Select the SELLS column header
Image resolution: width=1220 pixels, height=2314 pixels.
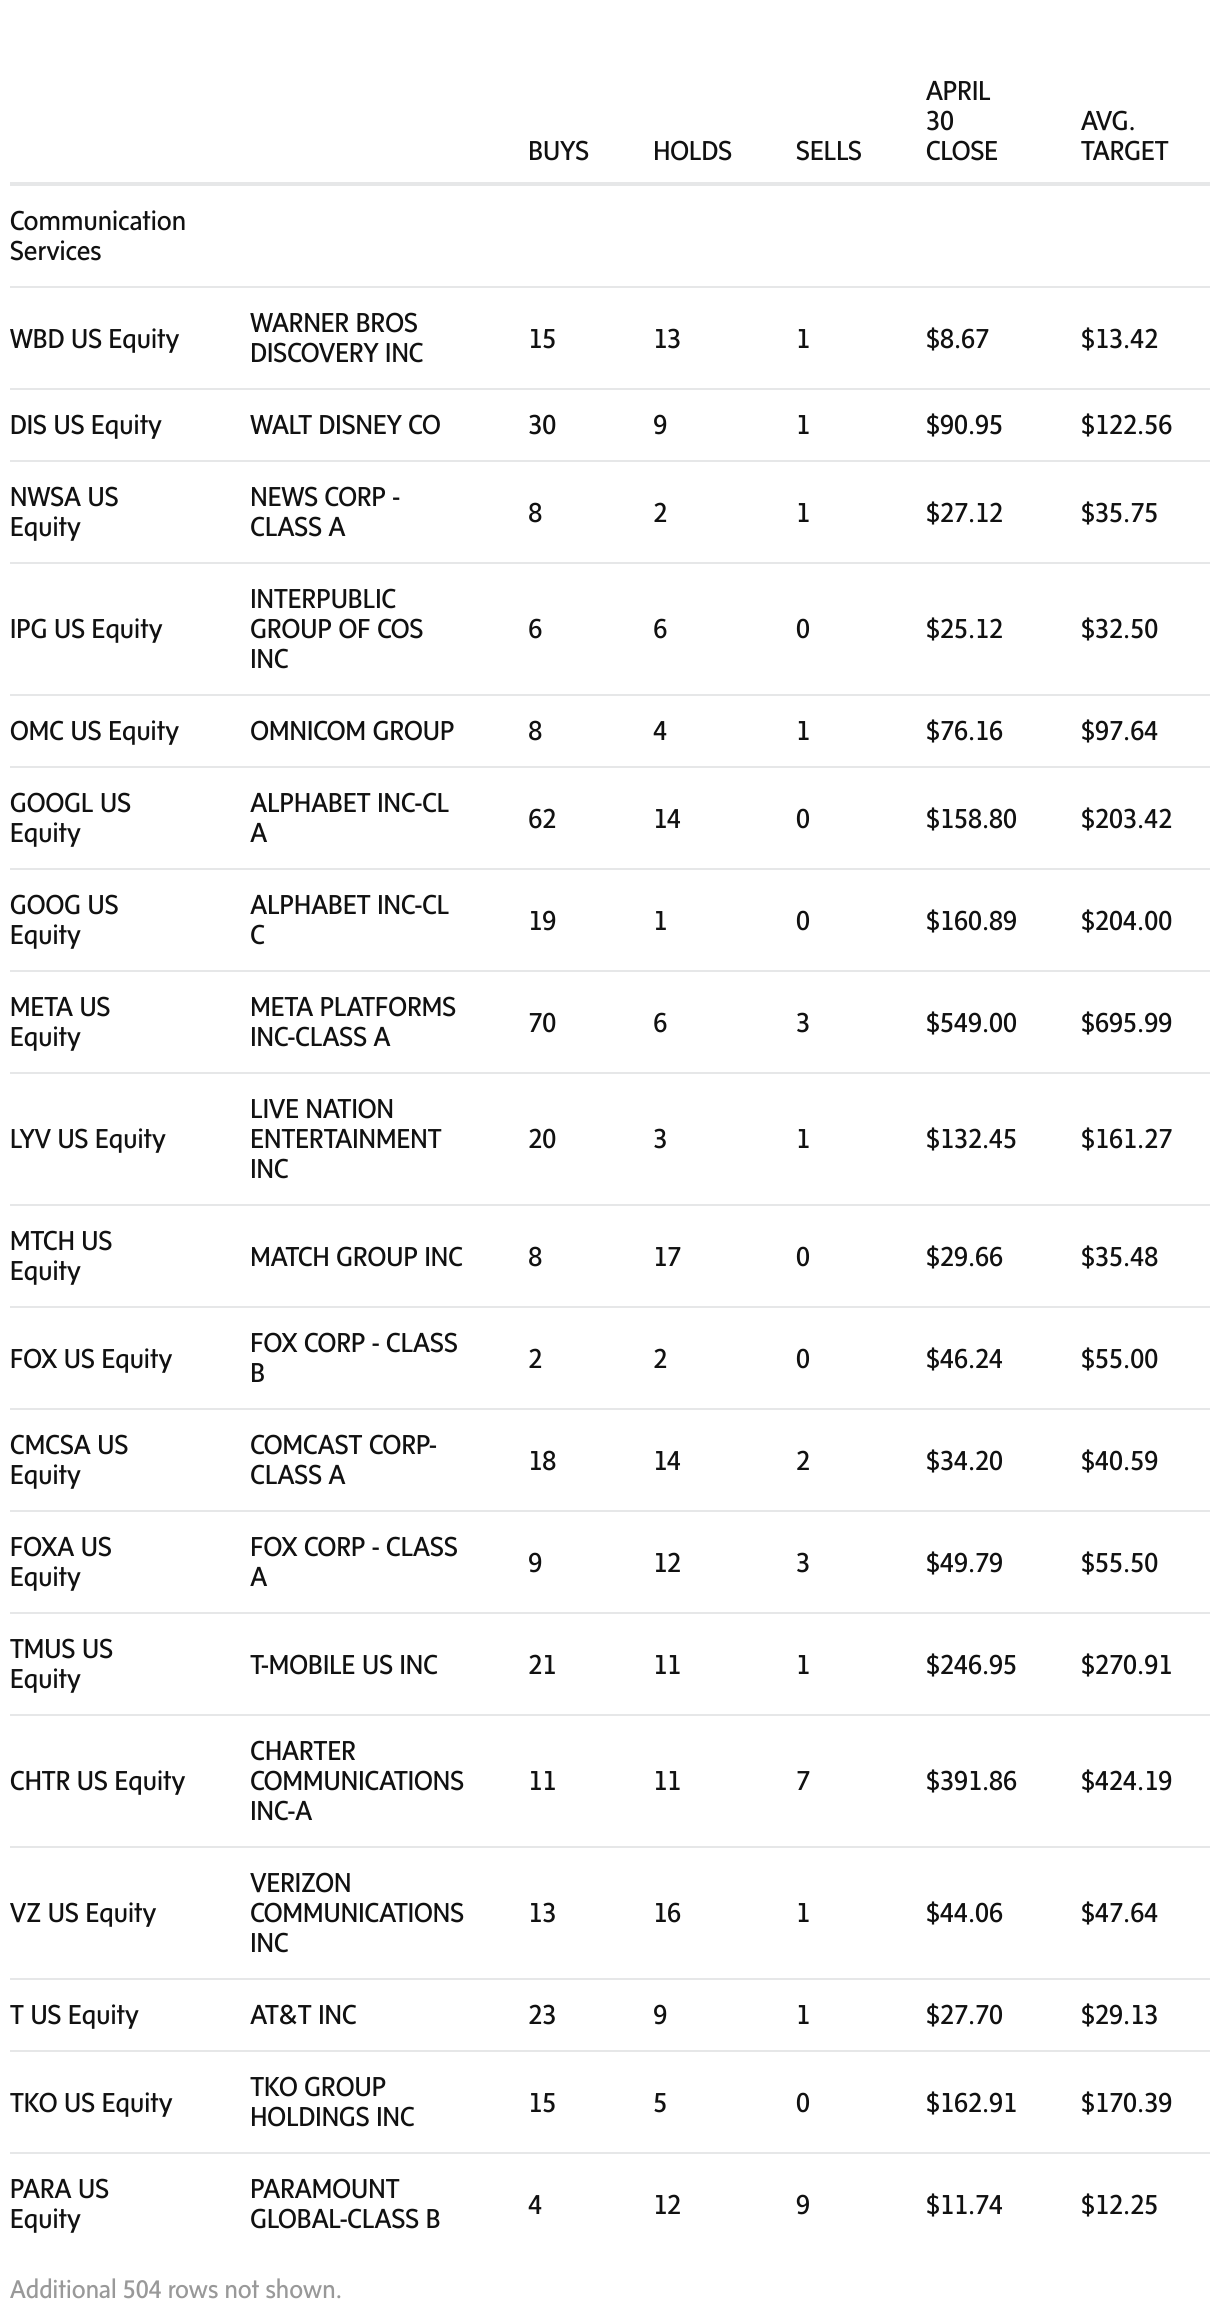pos(828,151)
